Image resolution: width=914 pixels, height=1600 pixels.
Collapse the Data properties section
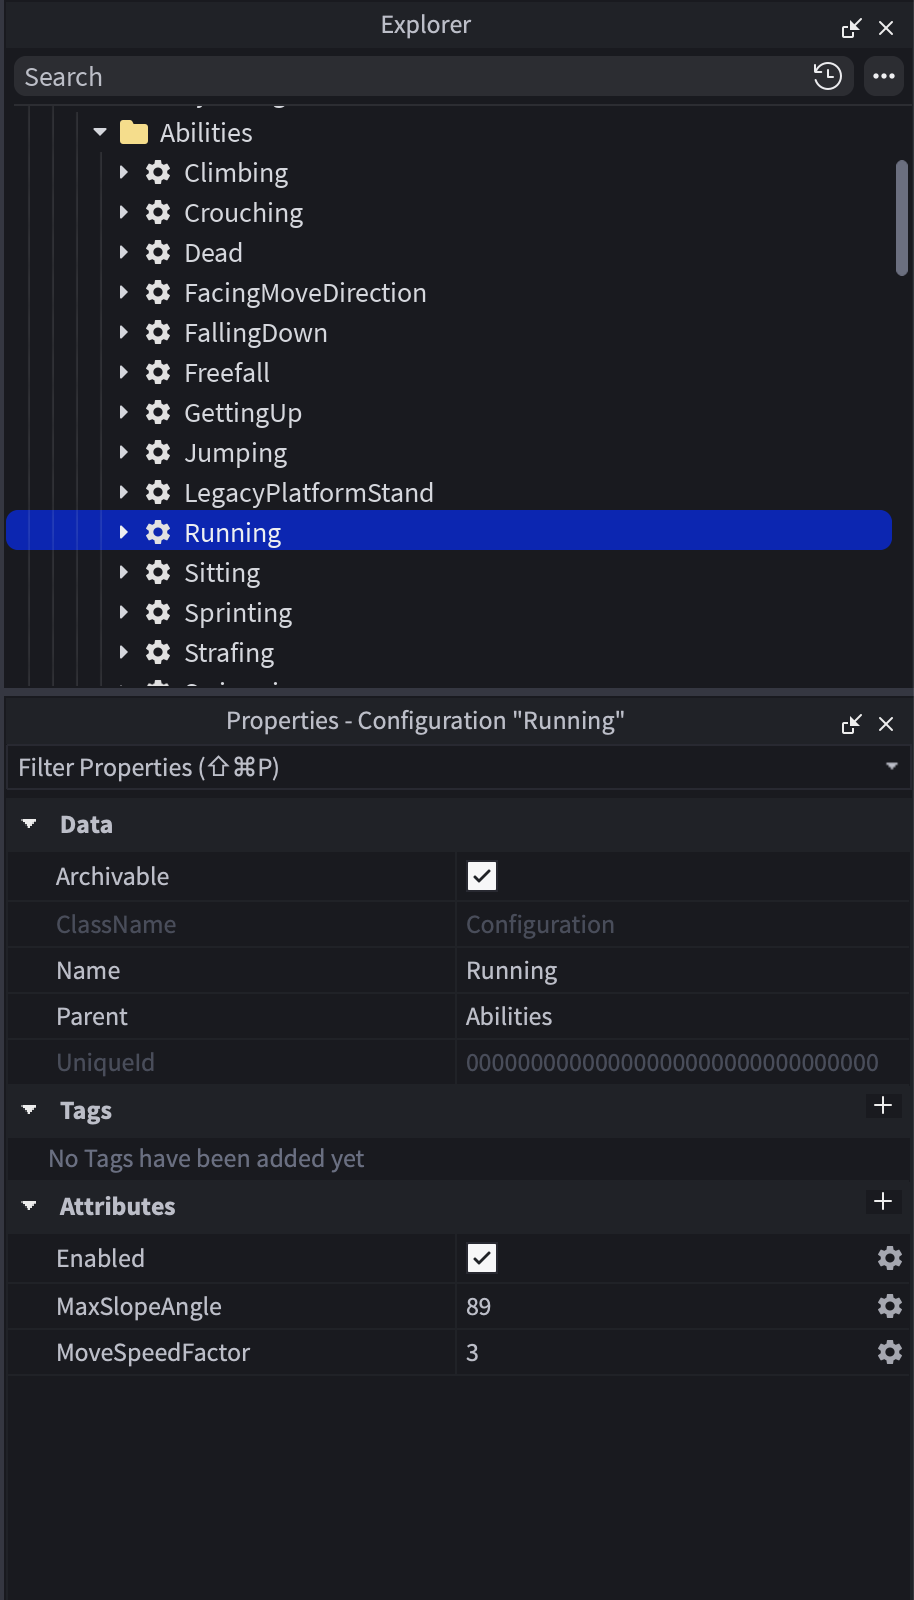tap(29, 824)
